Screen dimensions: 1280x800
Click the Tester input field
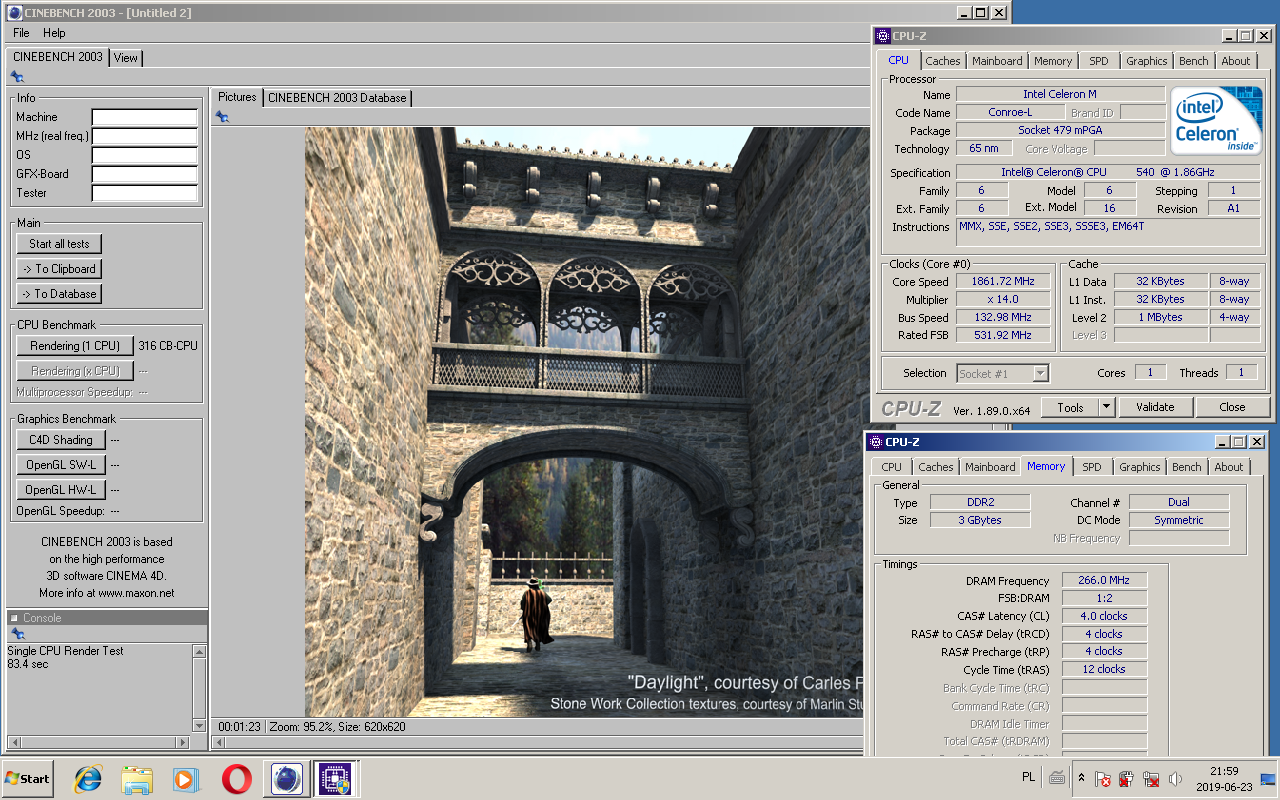(145, 193)
